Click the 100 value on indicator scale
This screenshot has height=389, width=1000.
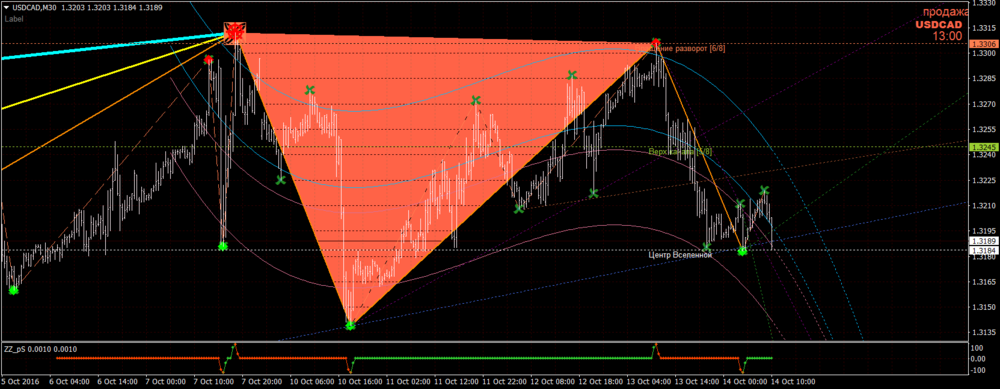tap(976, 349)
